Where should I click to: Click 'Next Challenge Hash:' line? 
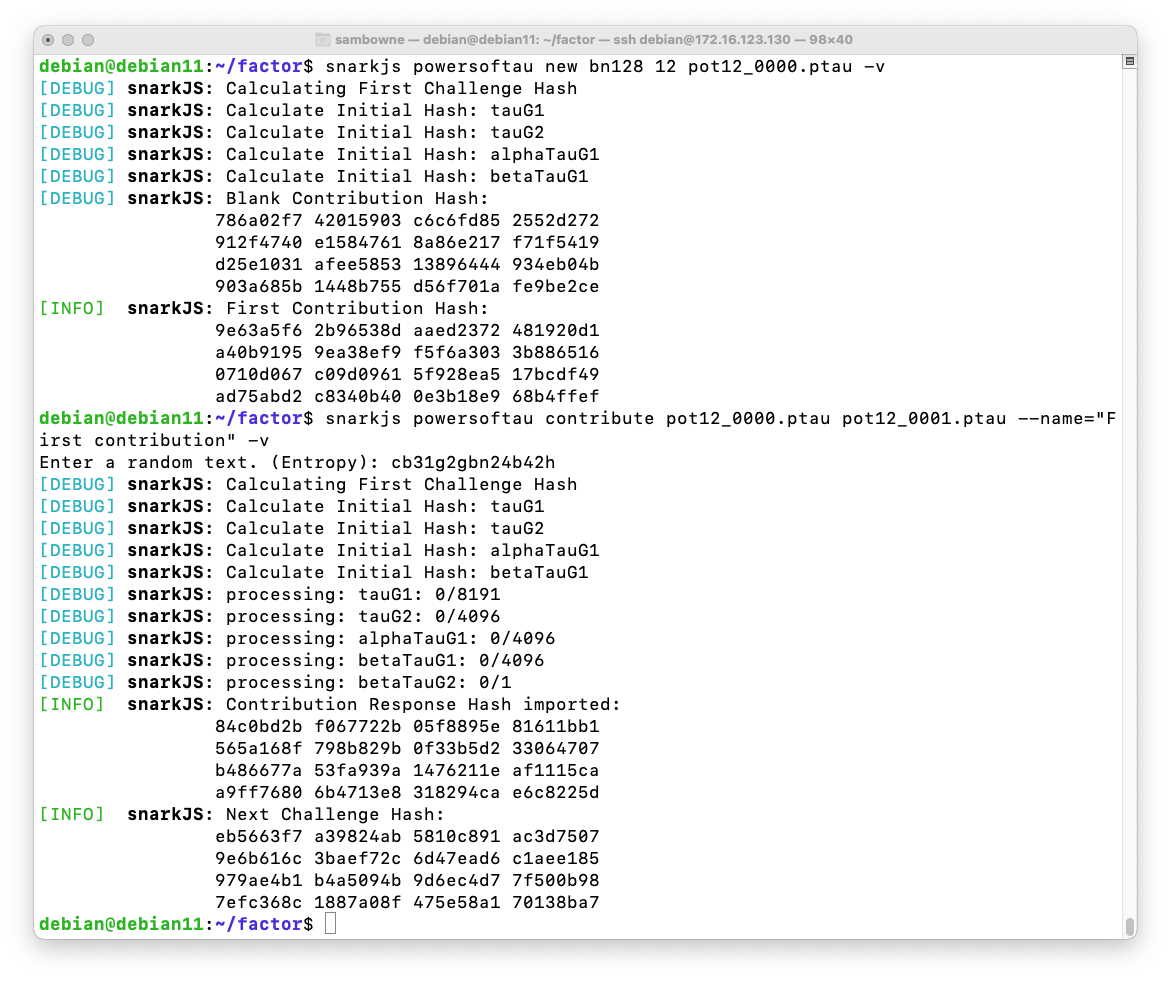[x=335, y=815]
